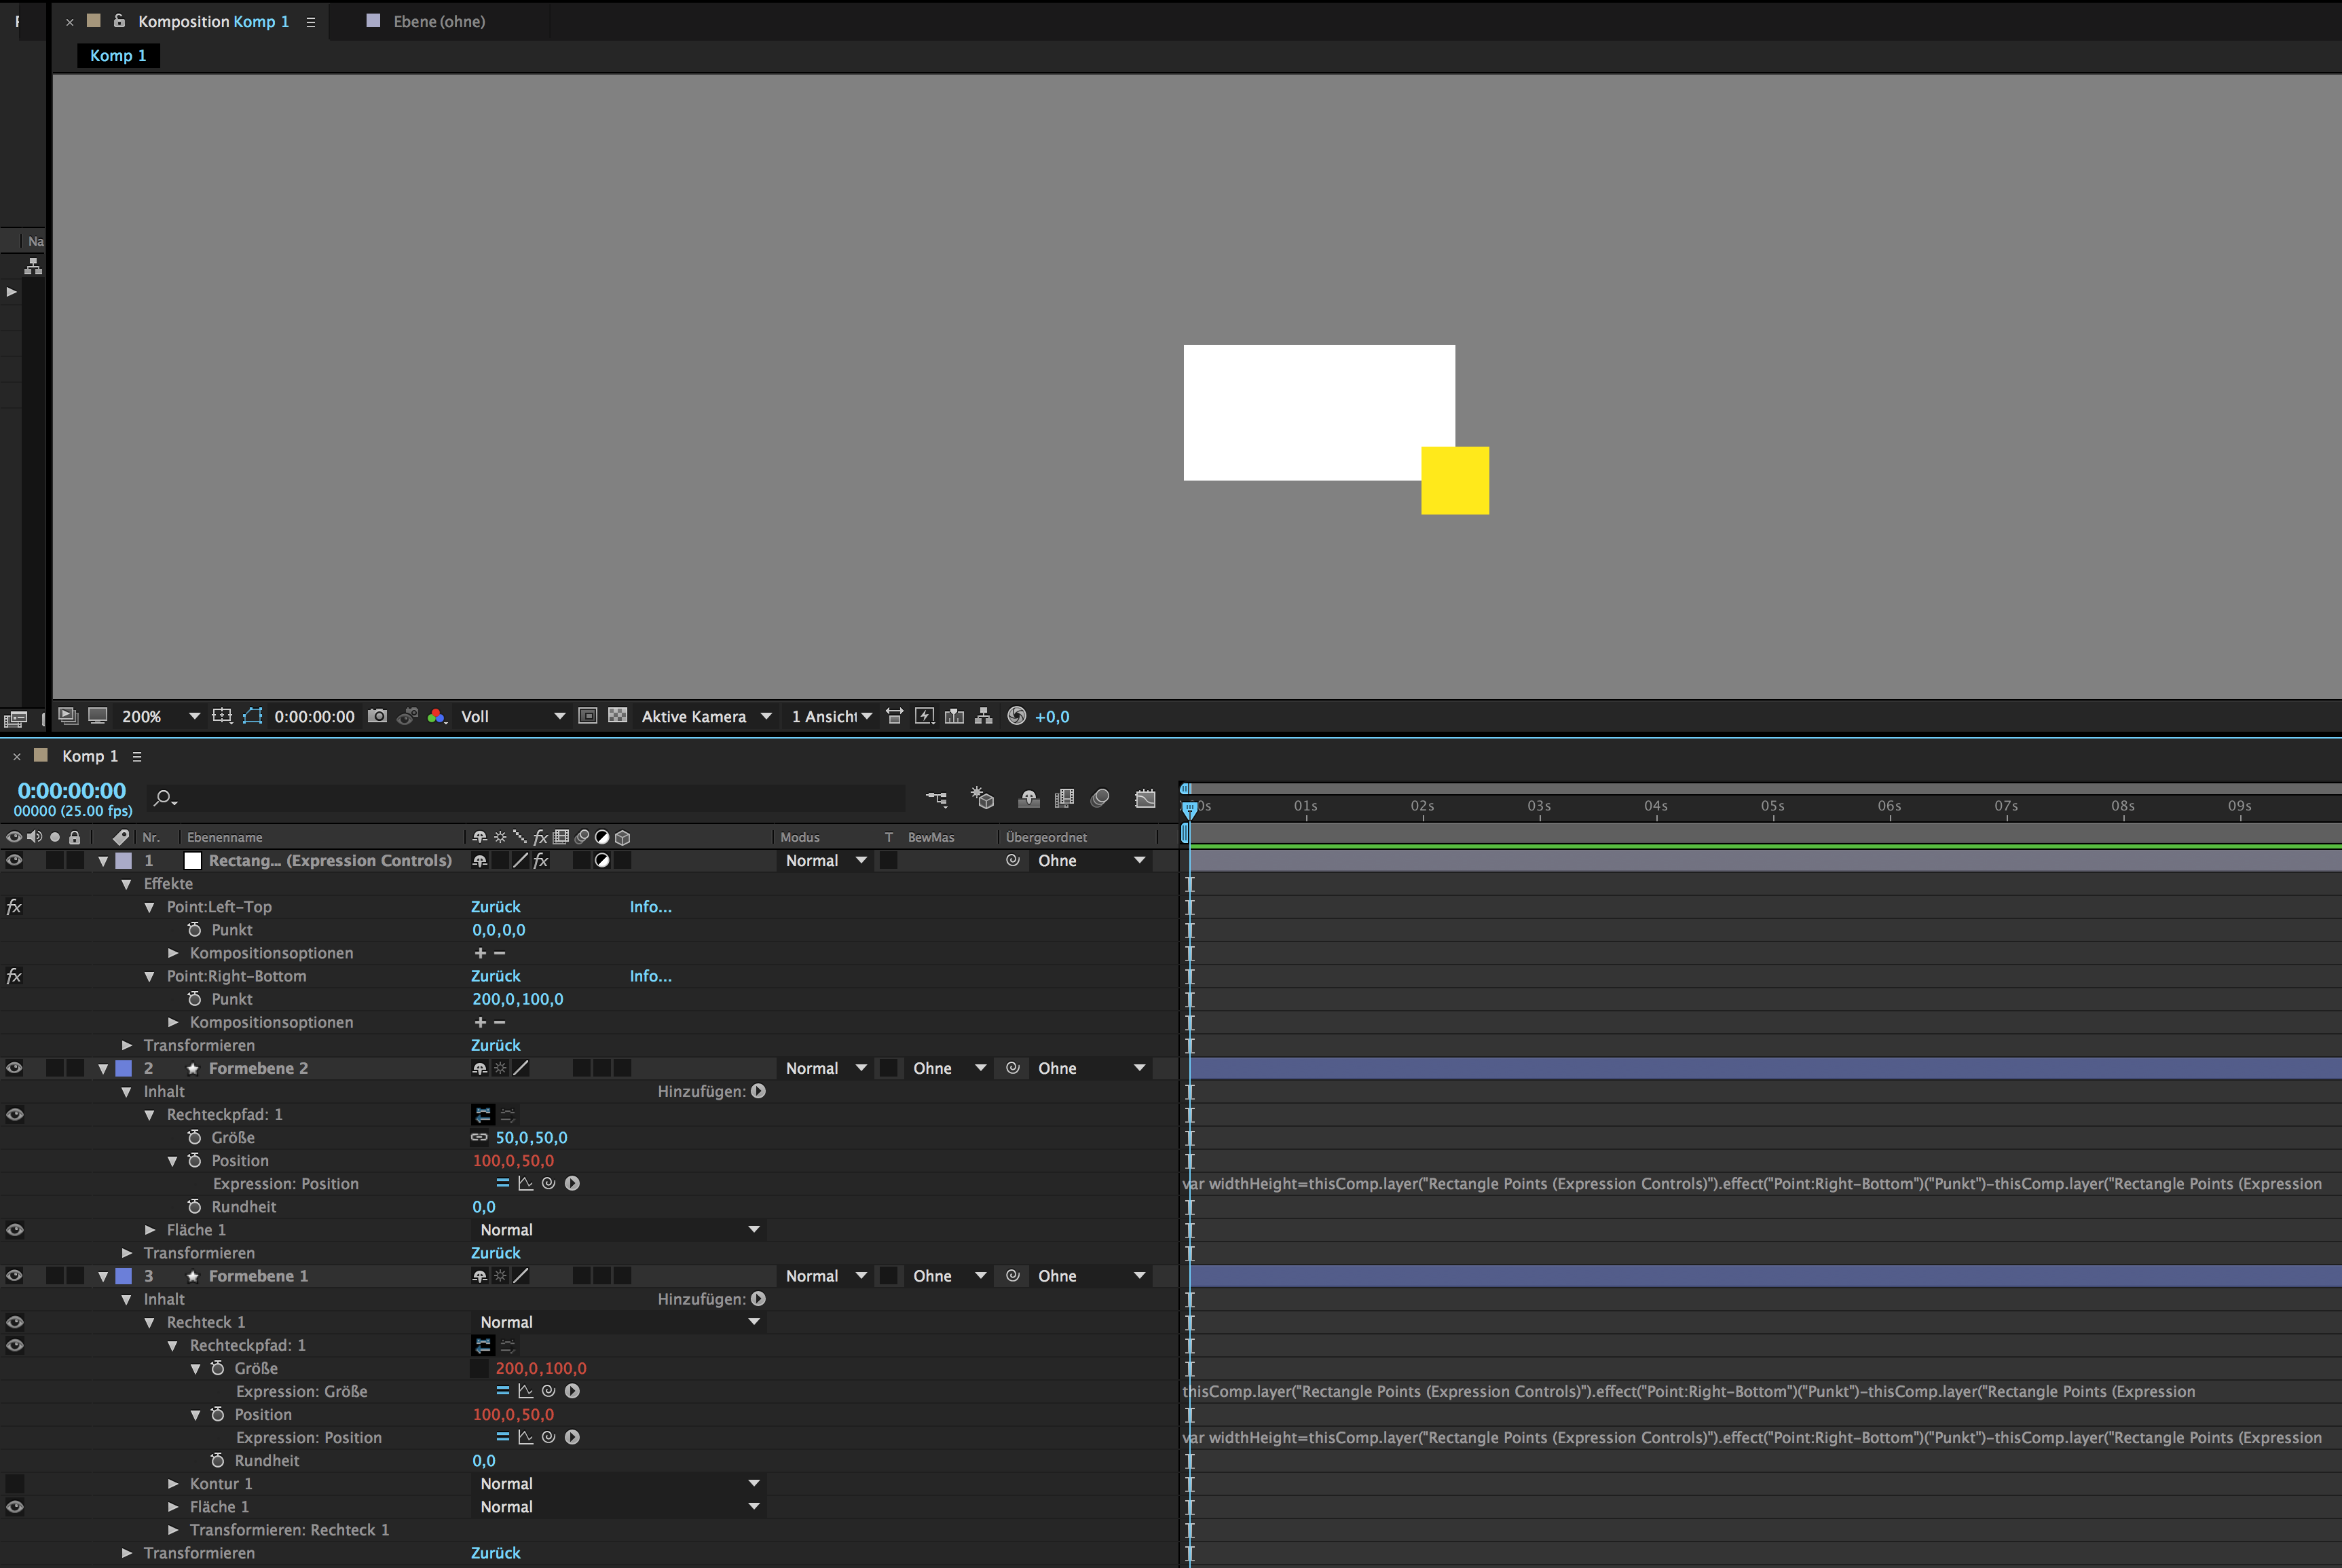Click the snapshot camera icon
Screen dimensions: 2342x1568
click(x=377, y=716)
